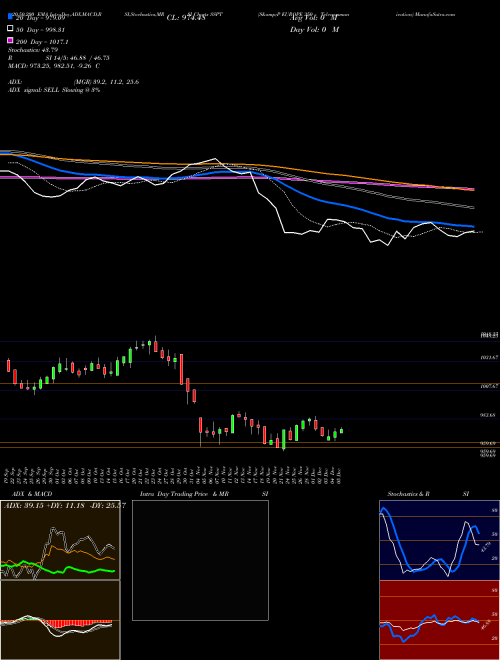The image size is (500, 660).
Task: Click the white 50 Day EMA legend swatch
Action: (10, 29)
